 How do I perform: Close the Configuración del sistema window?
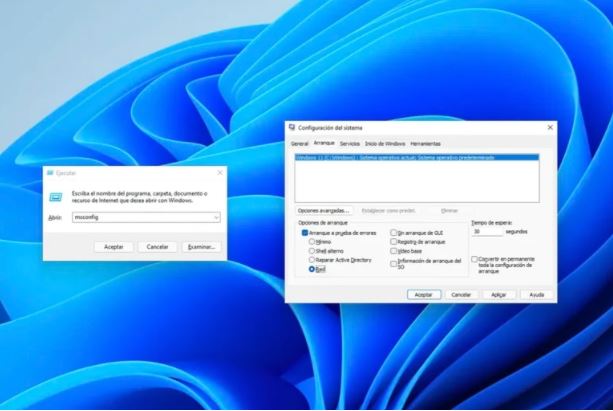point(550,127)
